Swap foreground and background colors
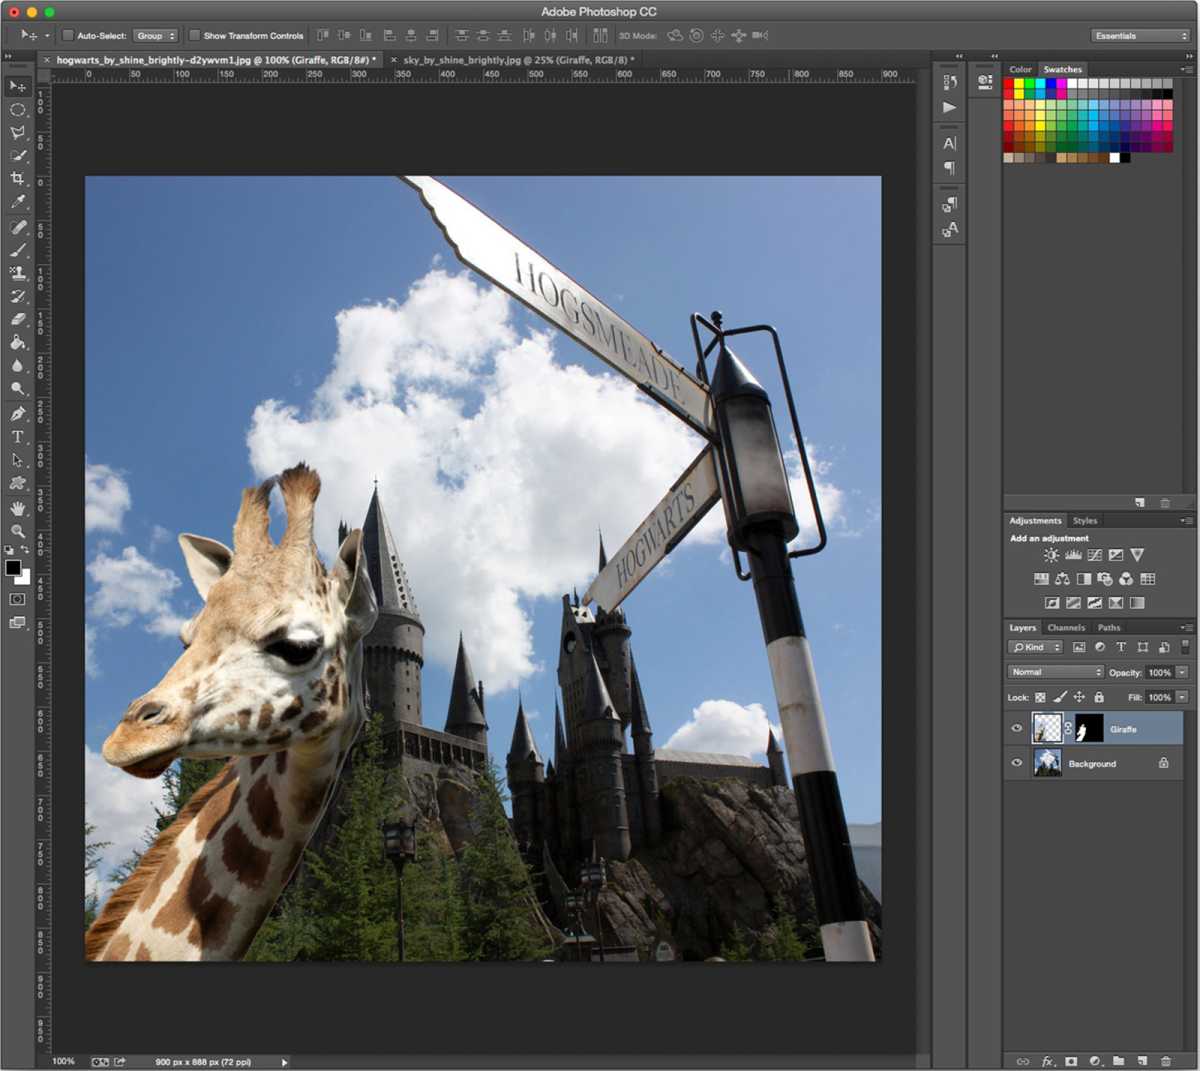The width and height of the screenshot is (1200, 1071). [26, 551]
